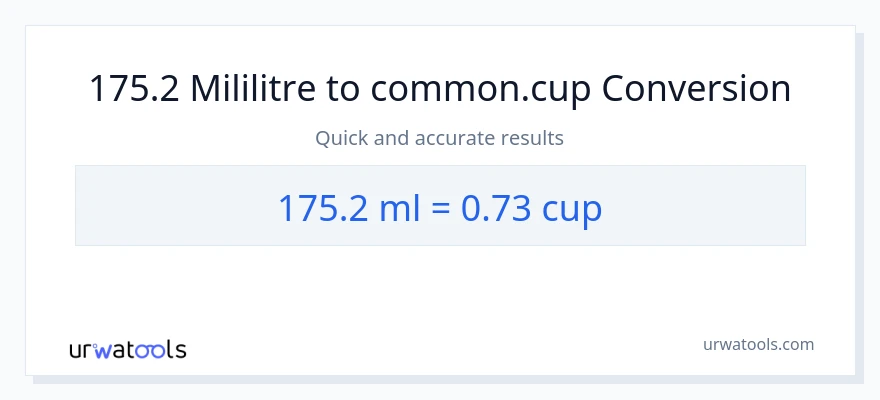The image size is (880, 400).
Task: Click the "Quick and accurate results" subtitle
Action: coord(439,138)
